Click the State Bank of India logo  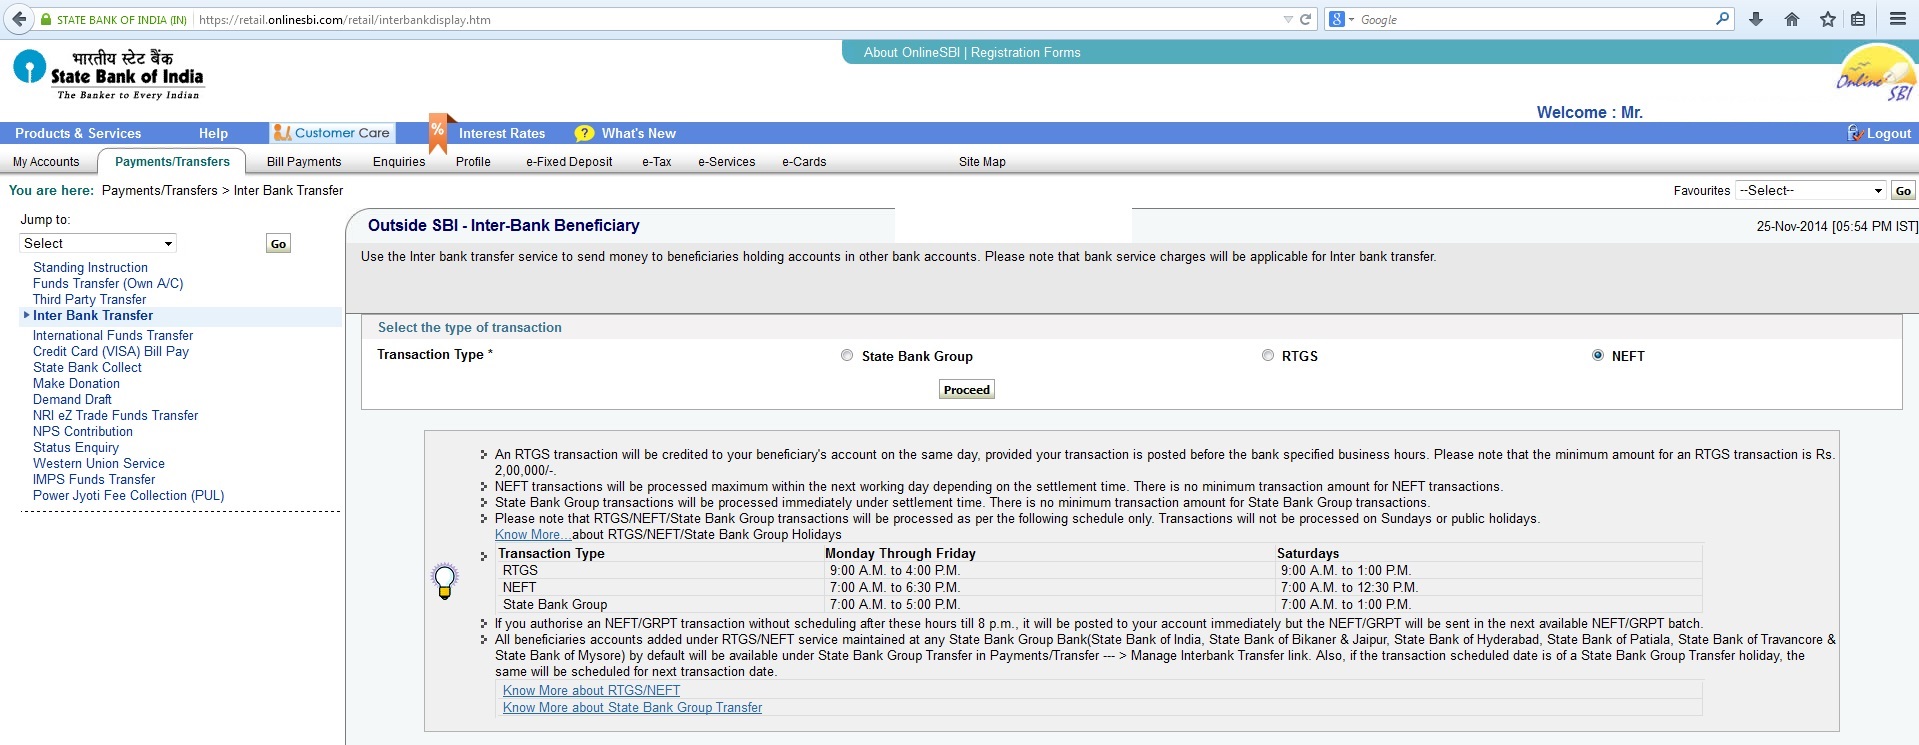click(x=108, y=74)
